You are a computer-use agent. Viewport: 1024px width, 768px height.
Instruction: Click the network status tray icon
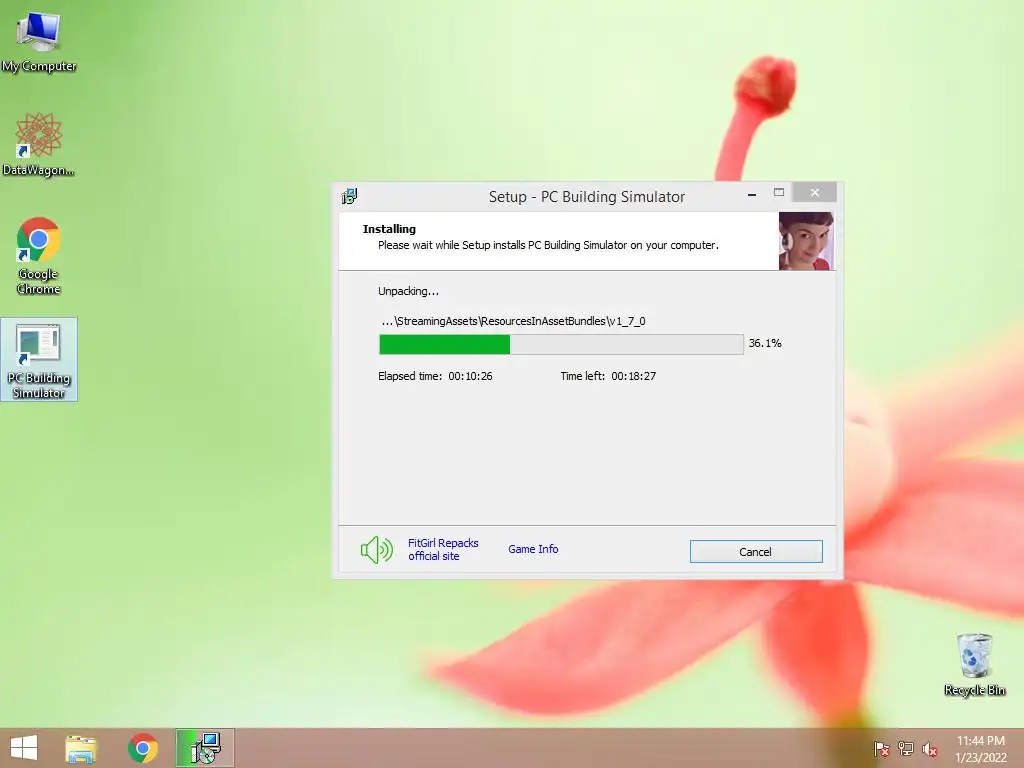(x=905, y=749)
